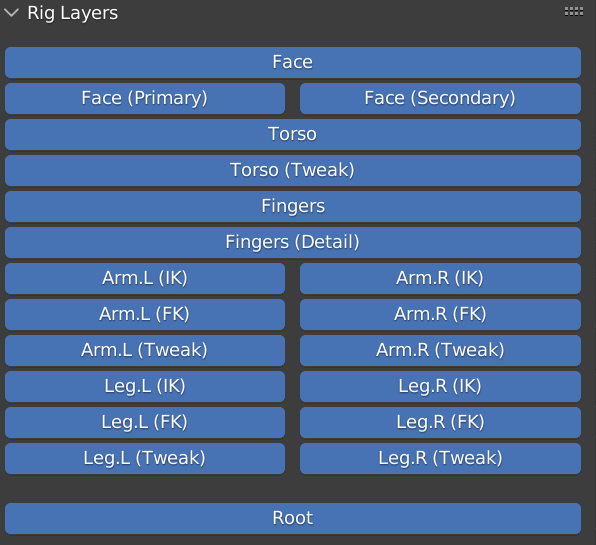Image resolution: width=596 pixels, height=545 pixels.
Task: Toggle Arm.R (Tweak) layer
Action: (x=440, y=350)
